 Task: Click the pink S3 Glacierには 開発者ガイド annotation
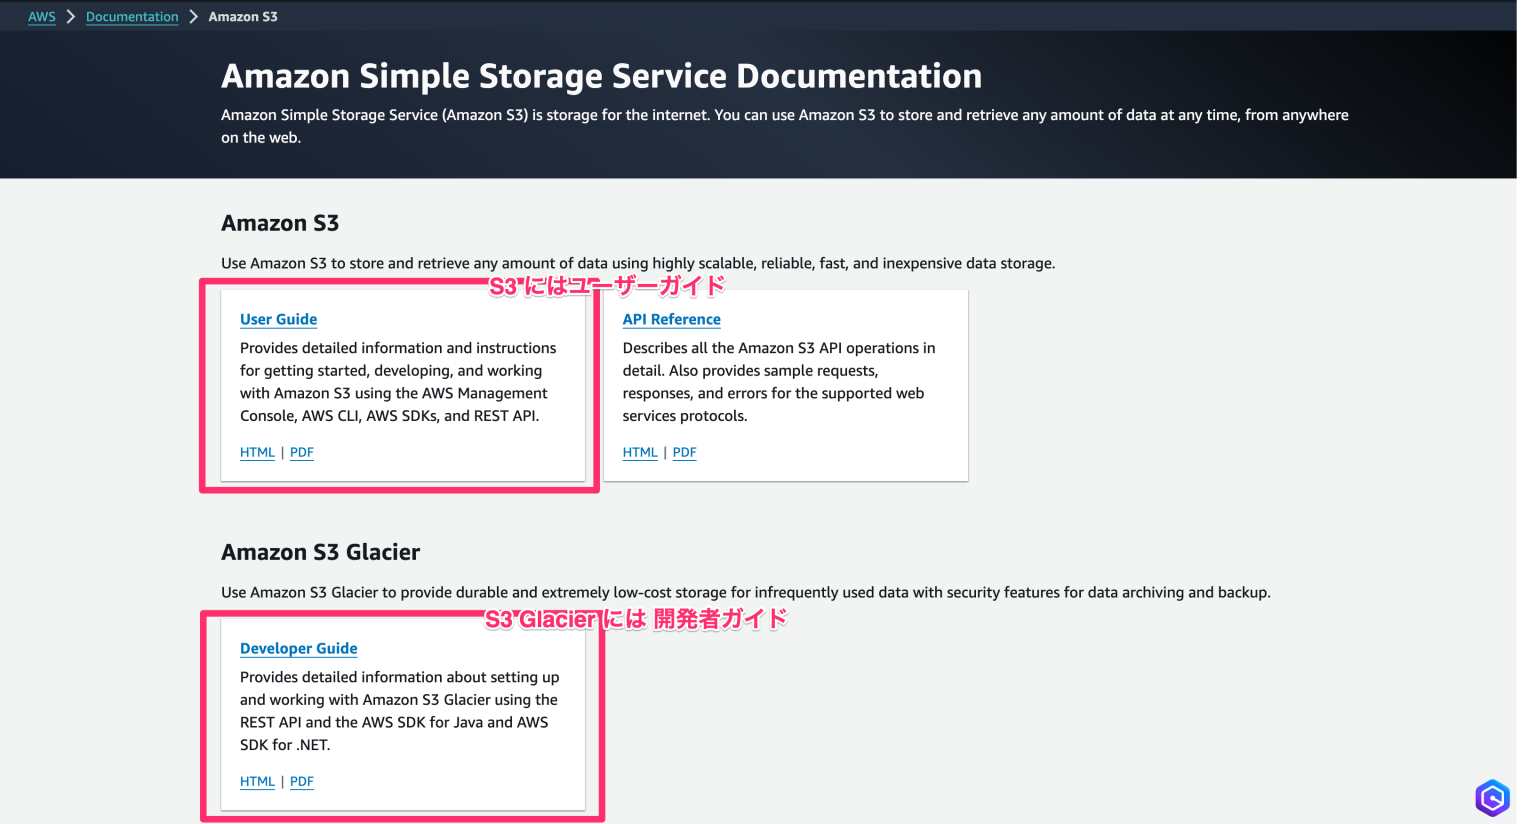click(636, 619)
